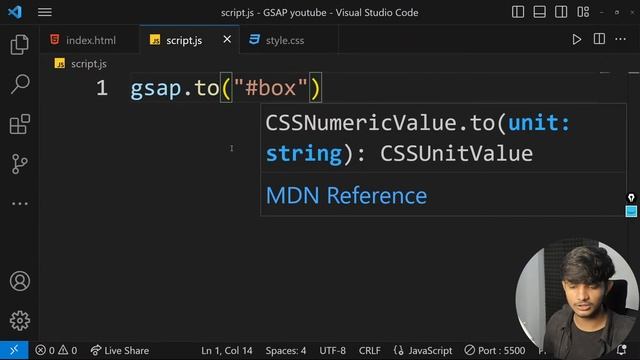Click script.js in the breadcrumb

(89, 64)
